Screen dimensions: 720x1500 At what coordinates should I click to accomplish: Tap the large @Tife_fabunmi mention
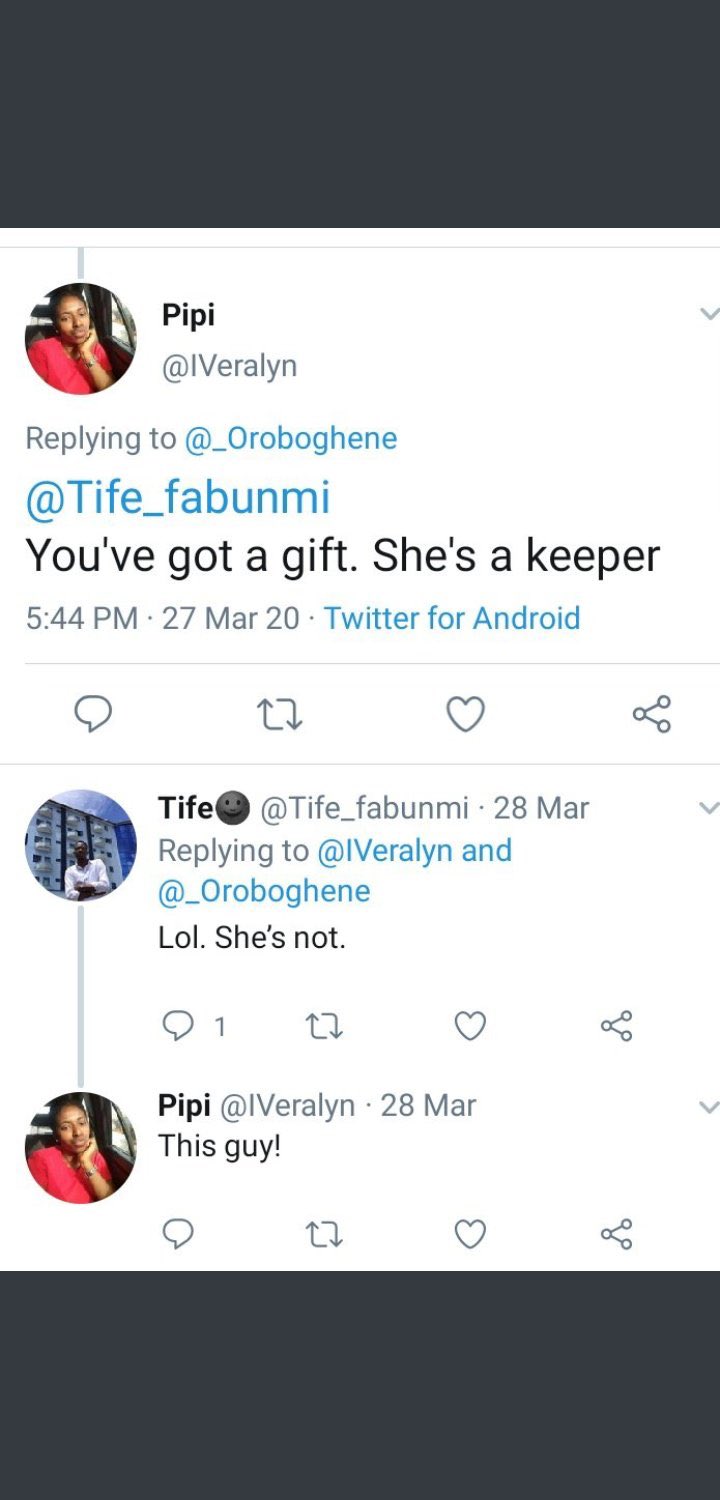[177, 498]
